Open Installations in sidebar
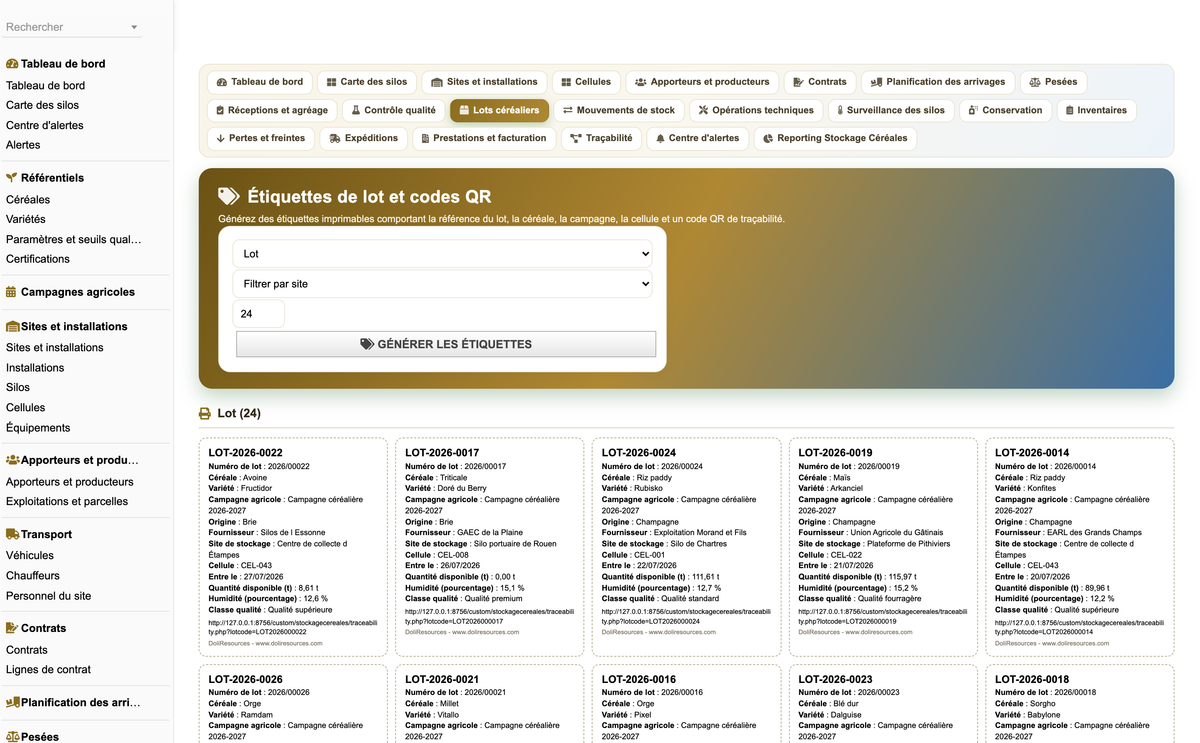 click(x=35, y=368)
